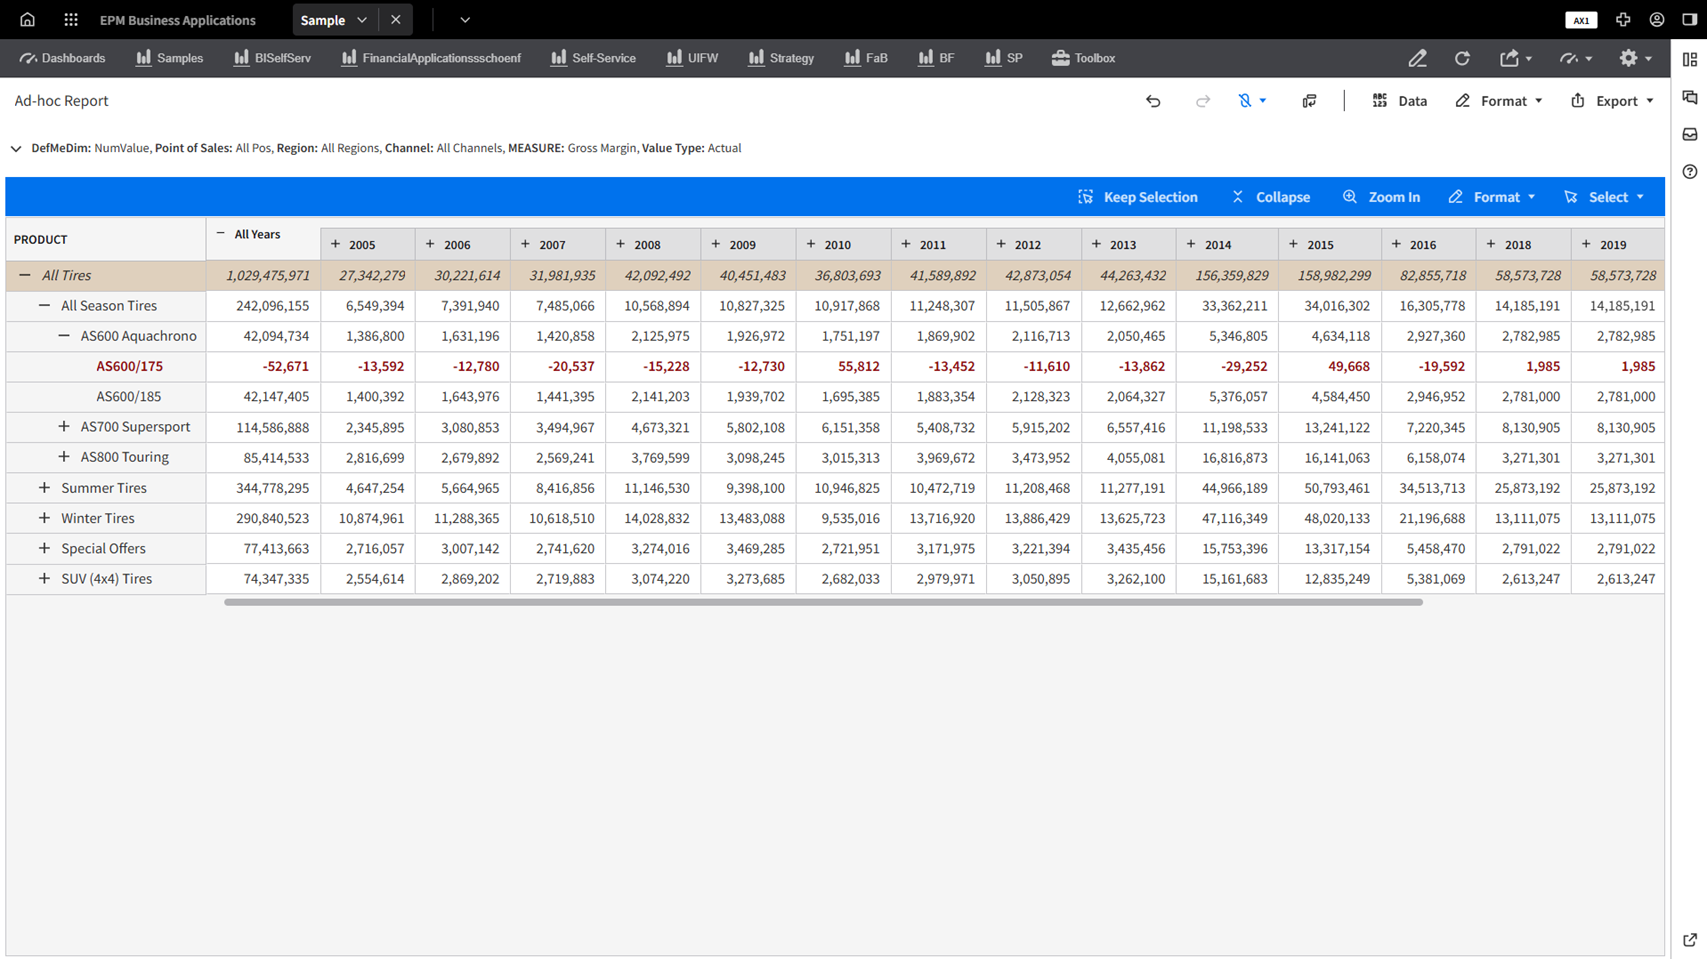Screen dimensions: 1707x960
Task: Expand the 2005 year column
Action: click(336, 244)
